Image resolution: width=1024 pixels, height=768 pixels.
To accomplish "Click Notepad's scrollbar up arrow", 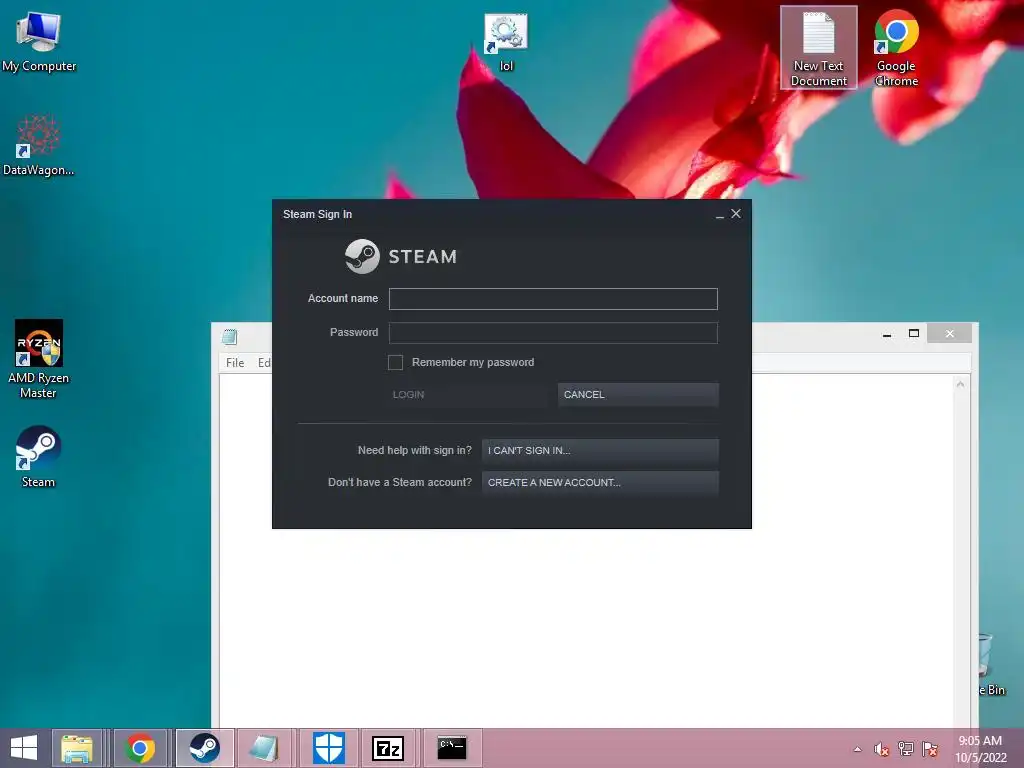I will point(961,384).
